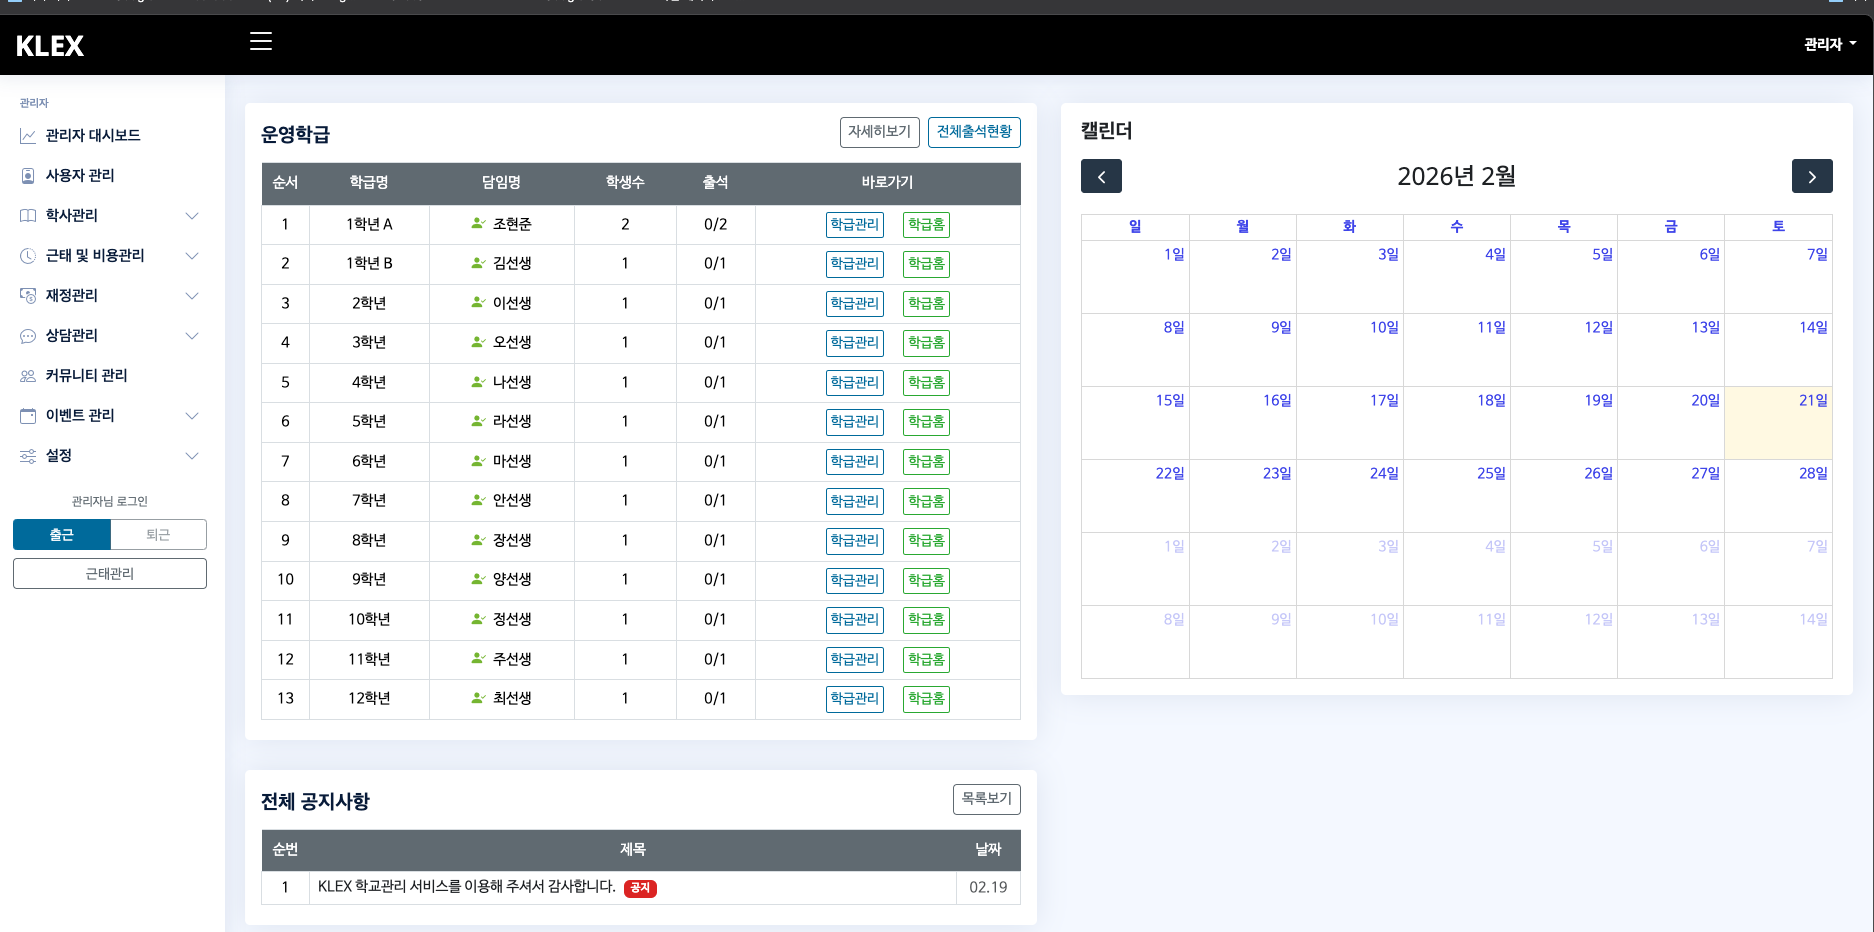Click the 자세히보기 button
This screenshot has width=1874, height=932.
[879, 131]
